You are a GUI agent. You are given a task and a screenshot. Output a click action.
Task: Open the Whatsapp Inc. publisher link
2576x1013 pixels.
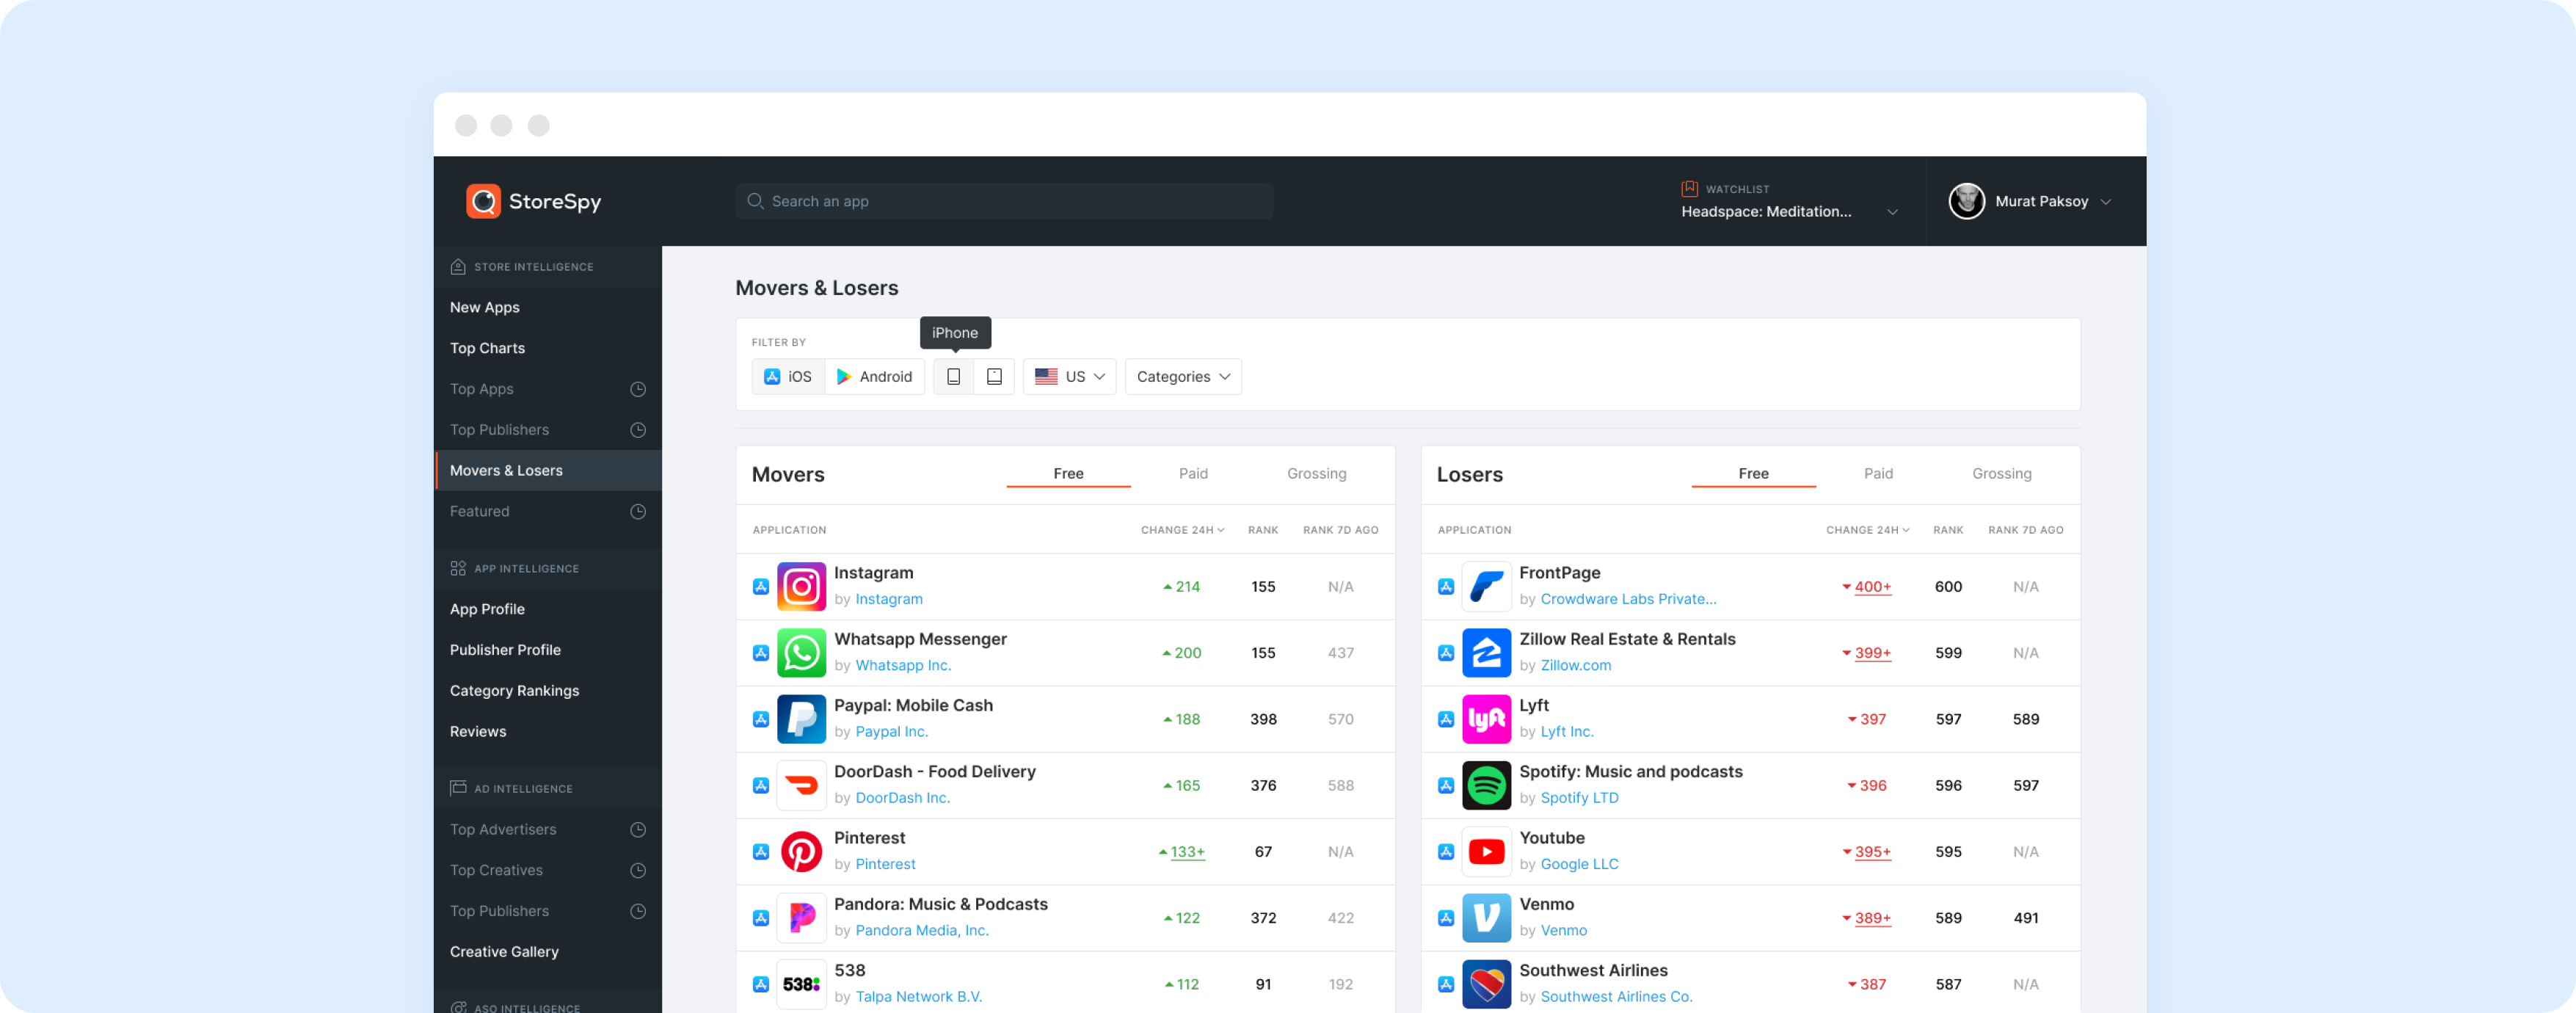point(903,665)
